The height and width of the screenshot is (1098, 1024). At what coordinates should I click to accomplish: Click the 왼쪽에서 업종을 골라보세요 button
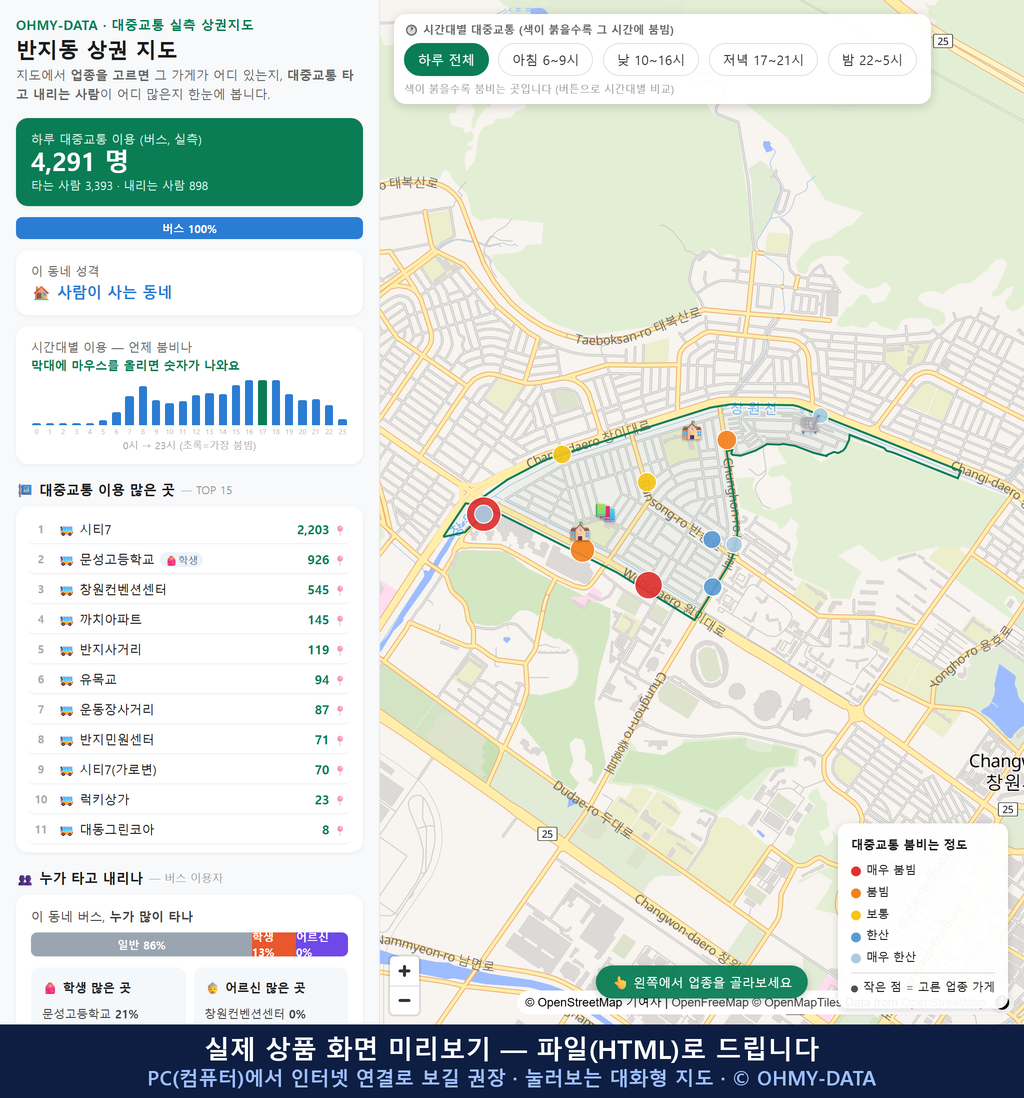701,982
